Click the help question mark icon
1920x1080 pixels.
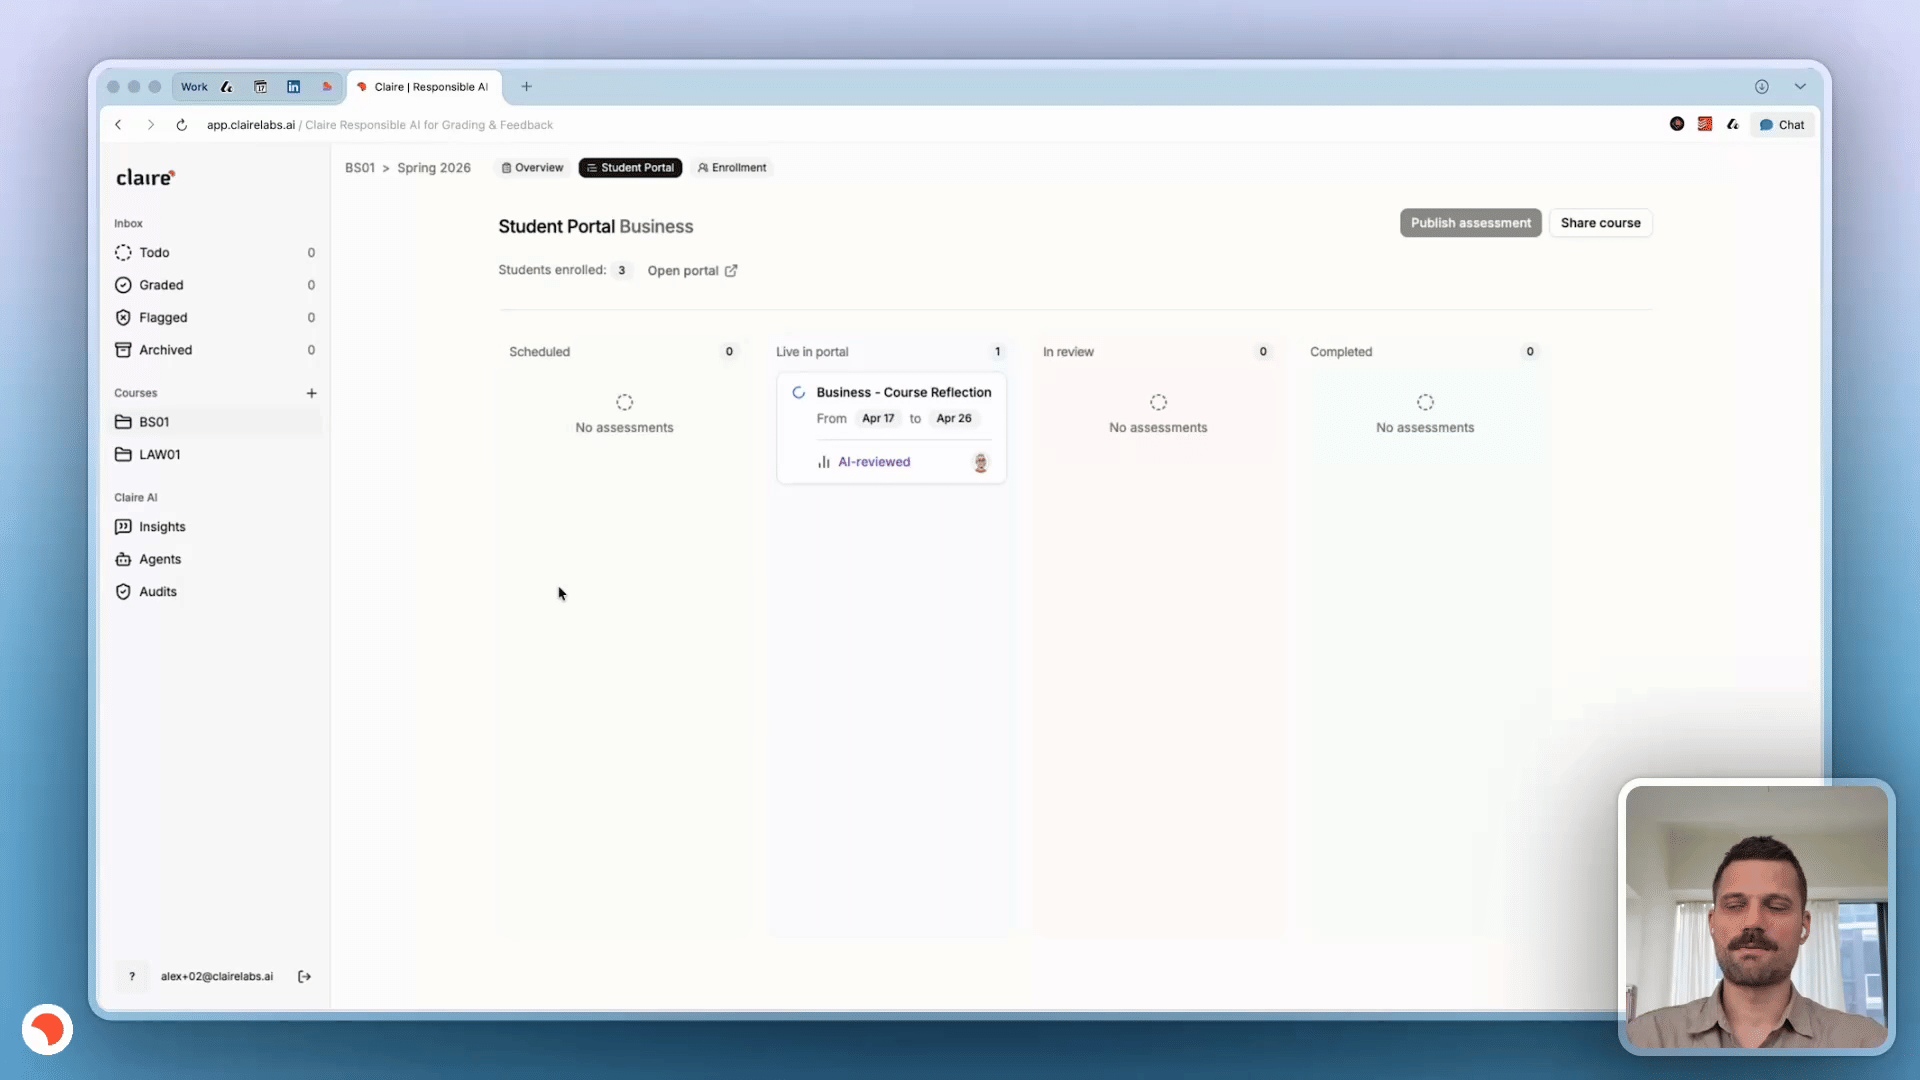(x=132, y=976)
